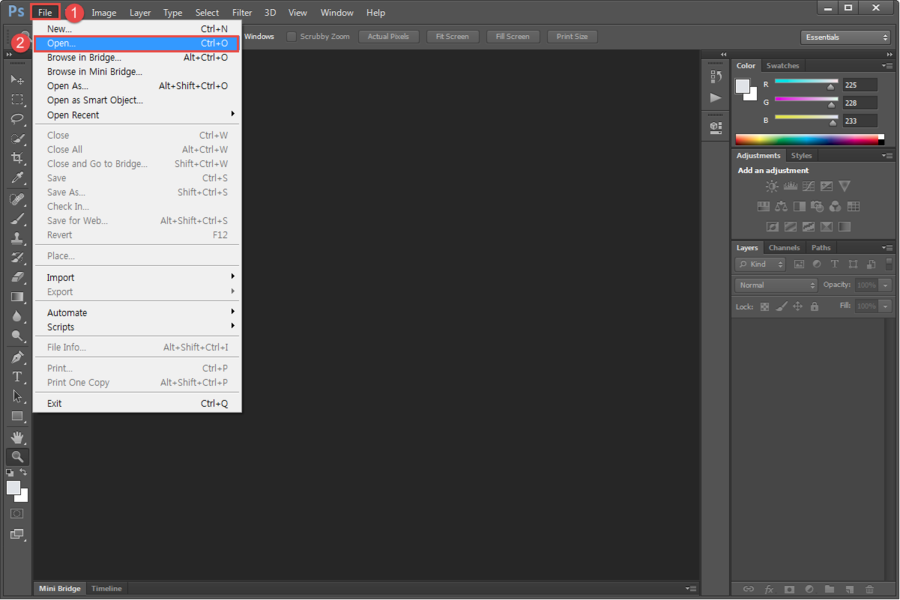This screenshot has height=600, width=900.
Task: Select the History Brush tool
Action: point(17,258)
